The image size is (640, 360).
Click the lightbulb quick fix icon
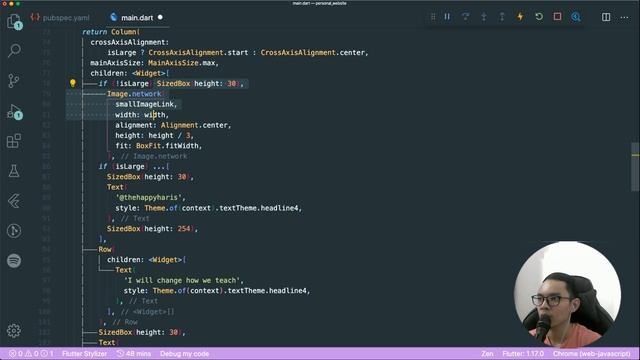[x=73, y=83]
